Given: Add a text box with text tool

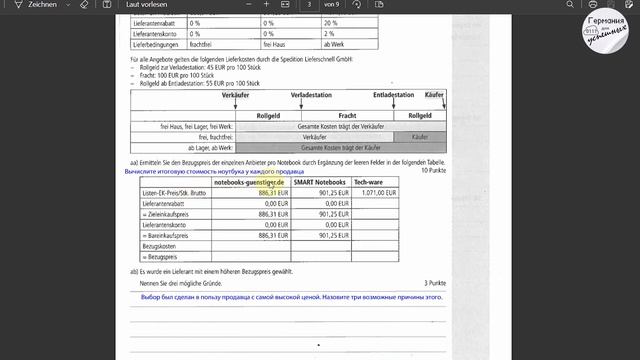Looking at the screenshot, I should (x=107, y=4).
